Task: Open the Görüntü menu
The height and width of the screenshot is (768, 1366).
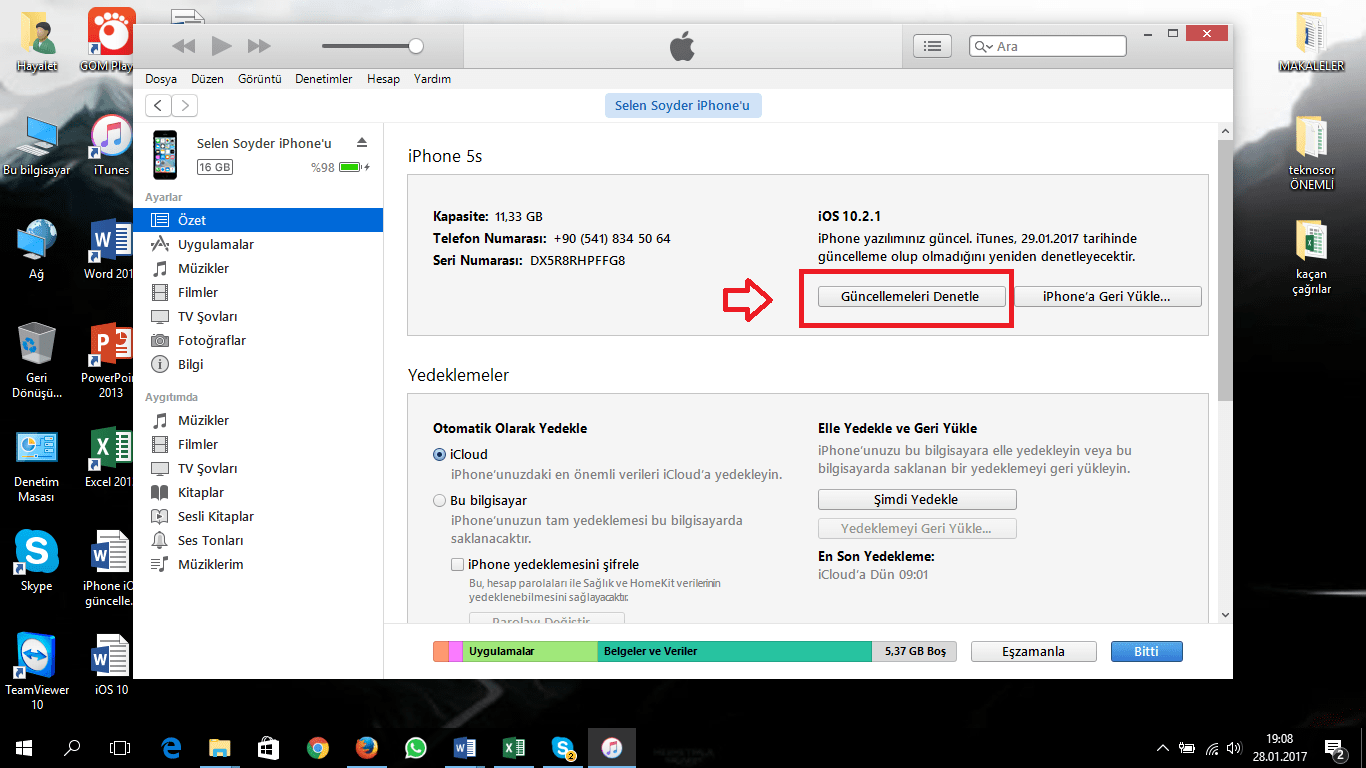Action: [260, 79]
